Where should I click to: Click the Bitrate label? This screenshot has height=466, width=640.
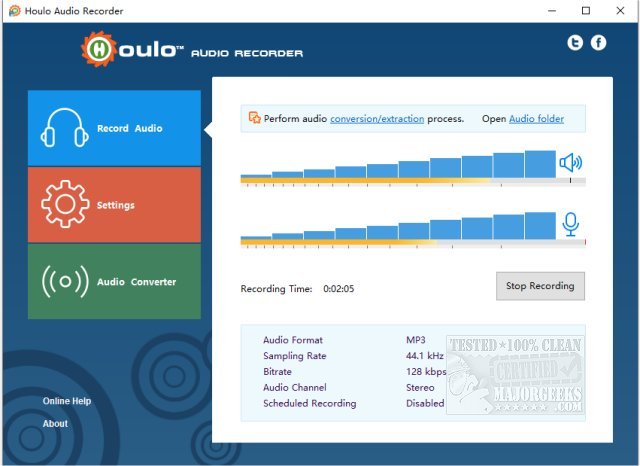click(278, 372)
